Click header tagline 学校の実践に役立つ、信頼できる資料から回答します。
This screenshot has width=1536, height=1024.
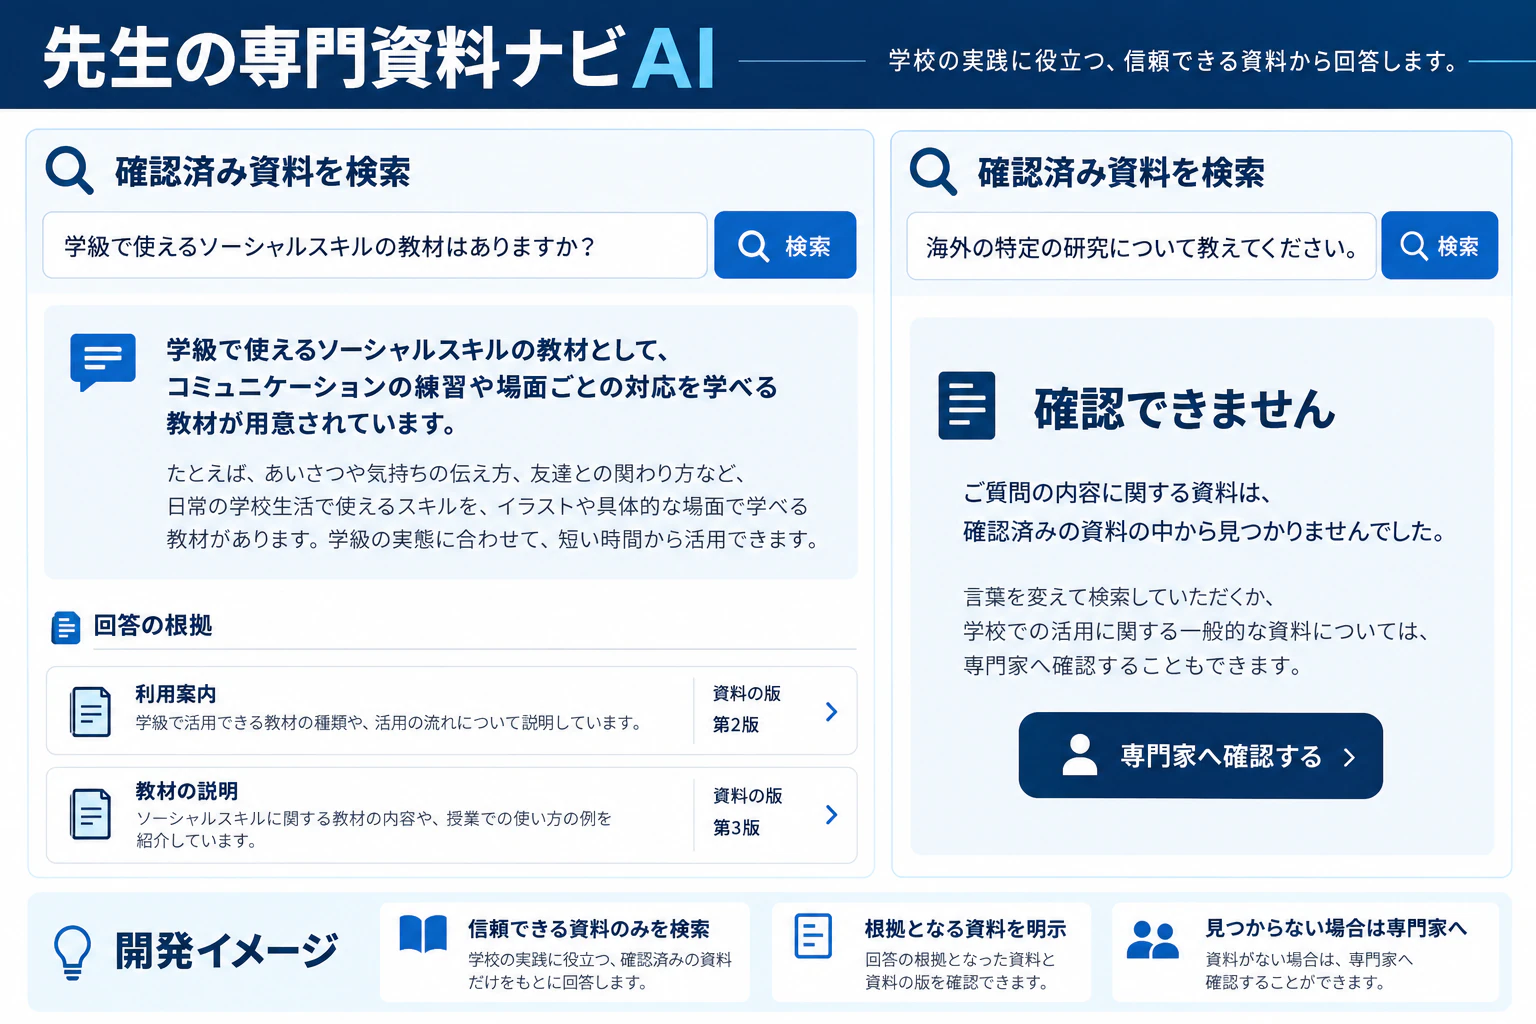pyautogui.click(x=1173, y=61)
